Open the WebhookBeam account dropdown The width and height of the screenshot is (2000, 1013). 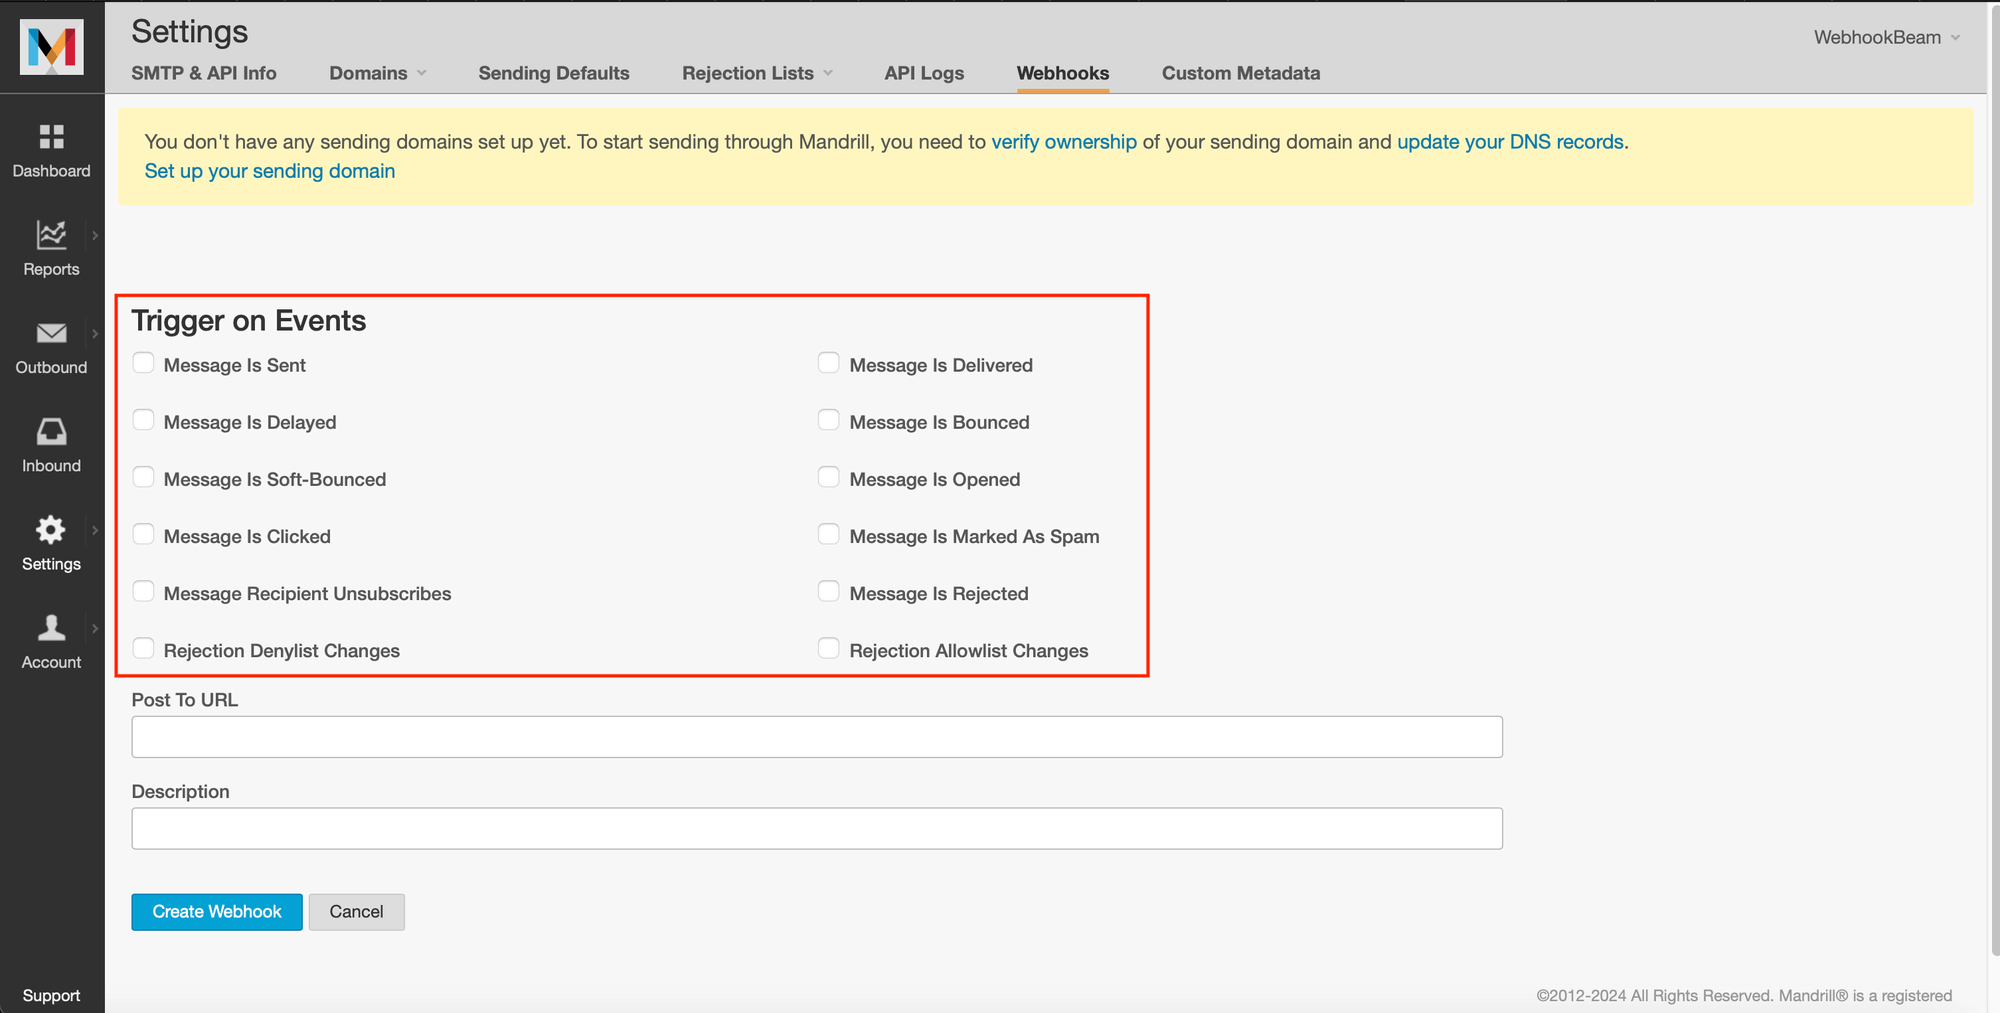(1886, 37)
